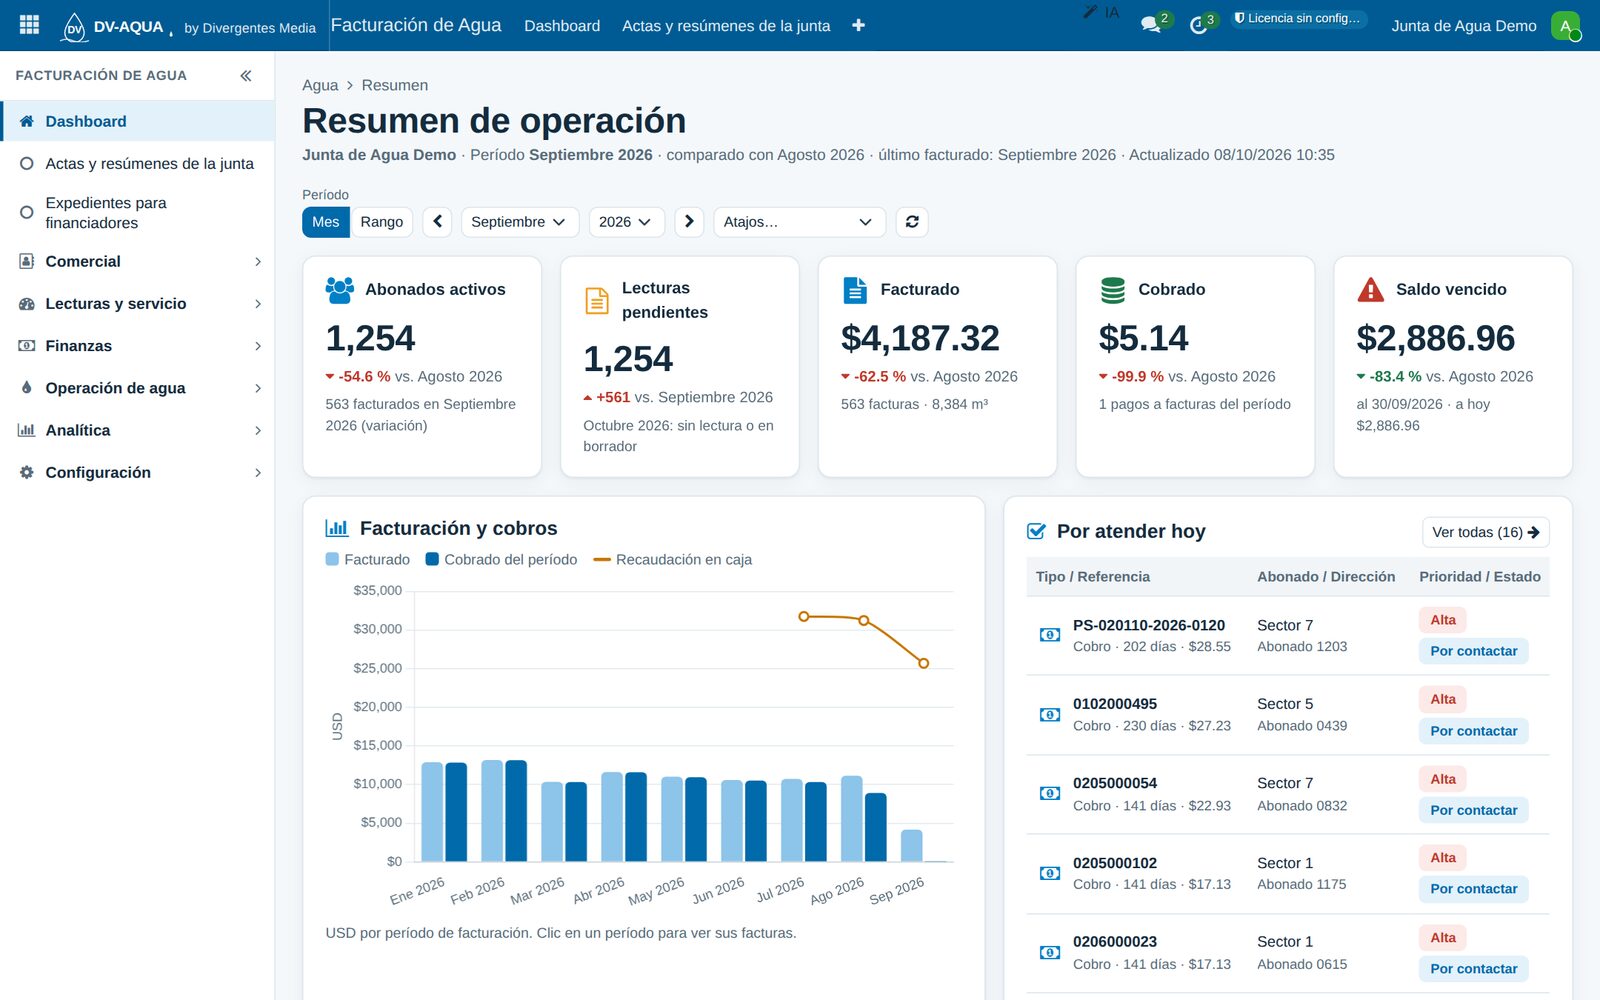Click the Abonados activos users icon
Viewport: 1600px width, 1000px height.
[x=340, y=290]
